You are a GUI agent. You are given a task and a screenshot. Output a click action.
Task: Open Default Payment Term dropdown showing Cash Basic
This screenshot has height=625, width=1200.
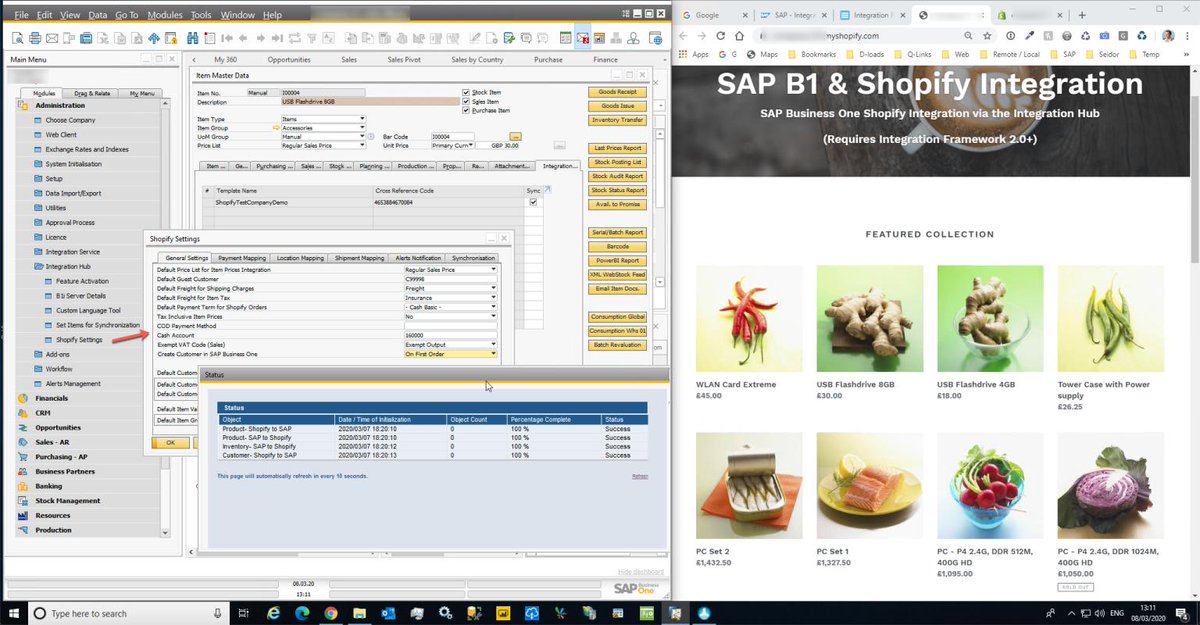pos(450,306)
